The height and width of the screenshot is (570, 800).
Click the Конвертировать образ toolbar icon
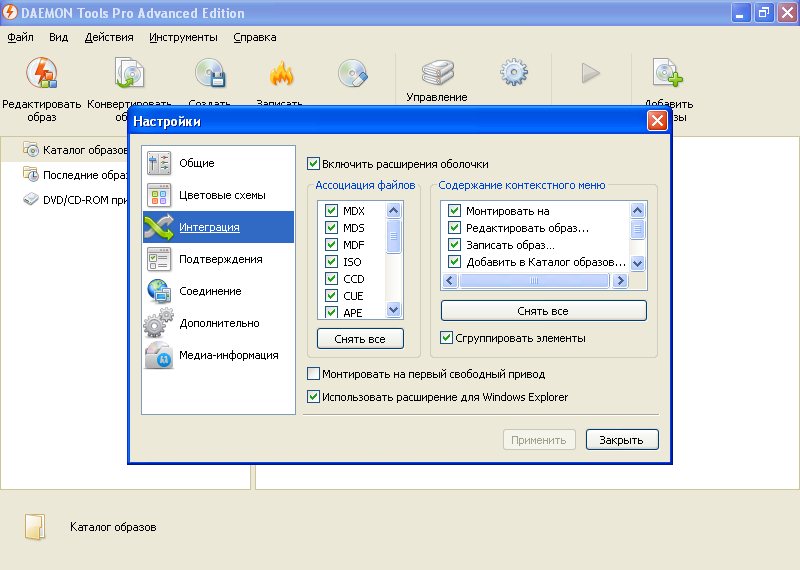pyautogui.click(x=129, y=74)
